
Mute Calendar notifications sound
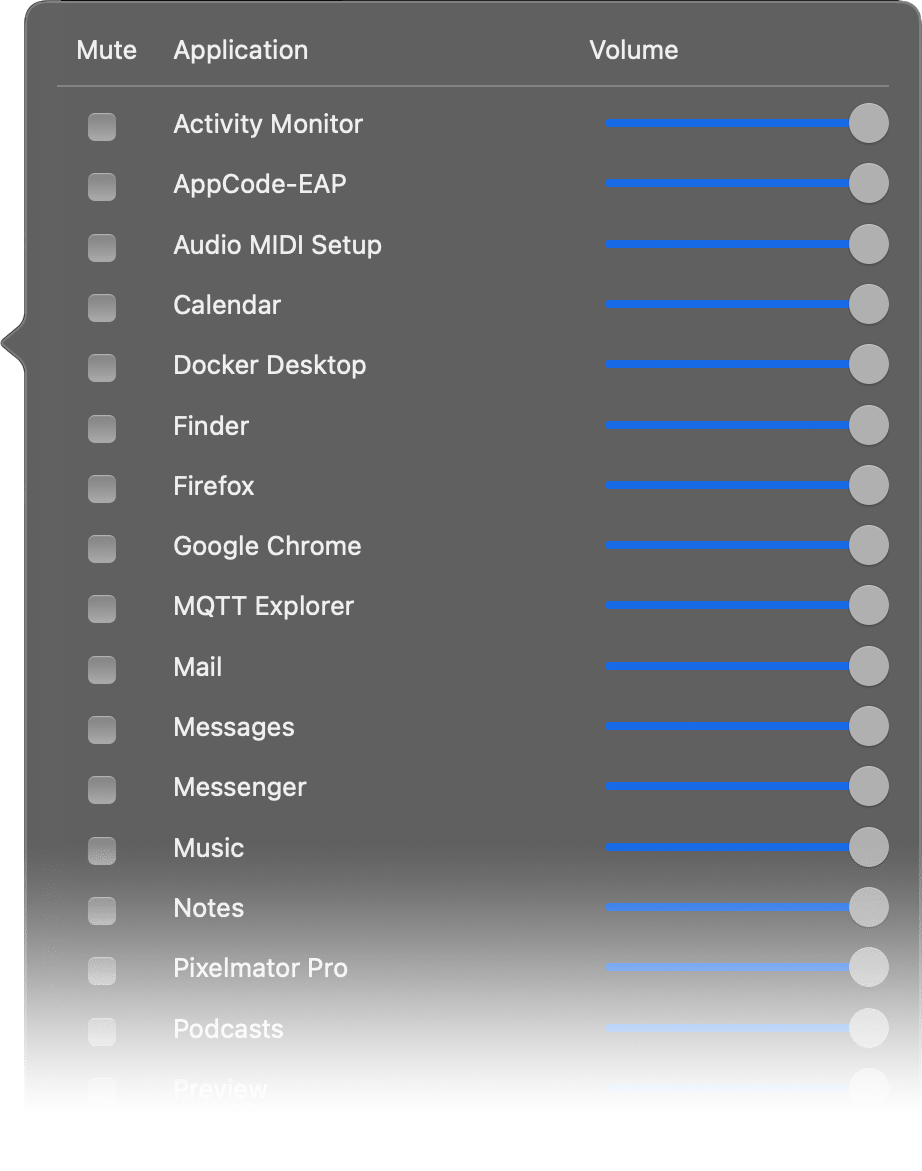tap(101, 307)
